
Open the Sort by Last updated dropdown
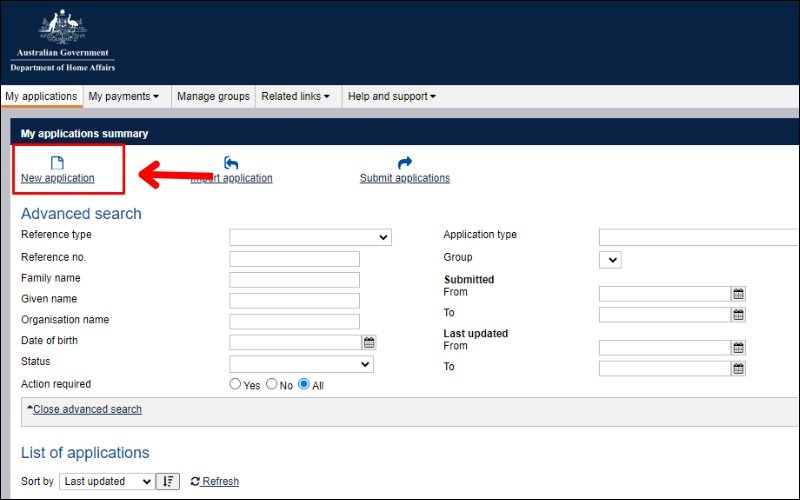click(107, 481)
